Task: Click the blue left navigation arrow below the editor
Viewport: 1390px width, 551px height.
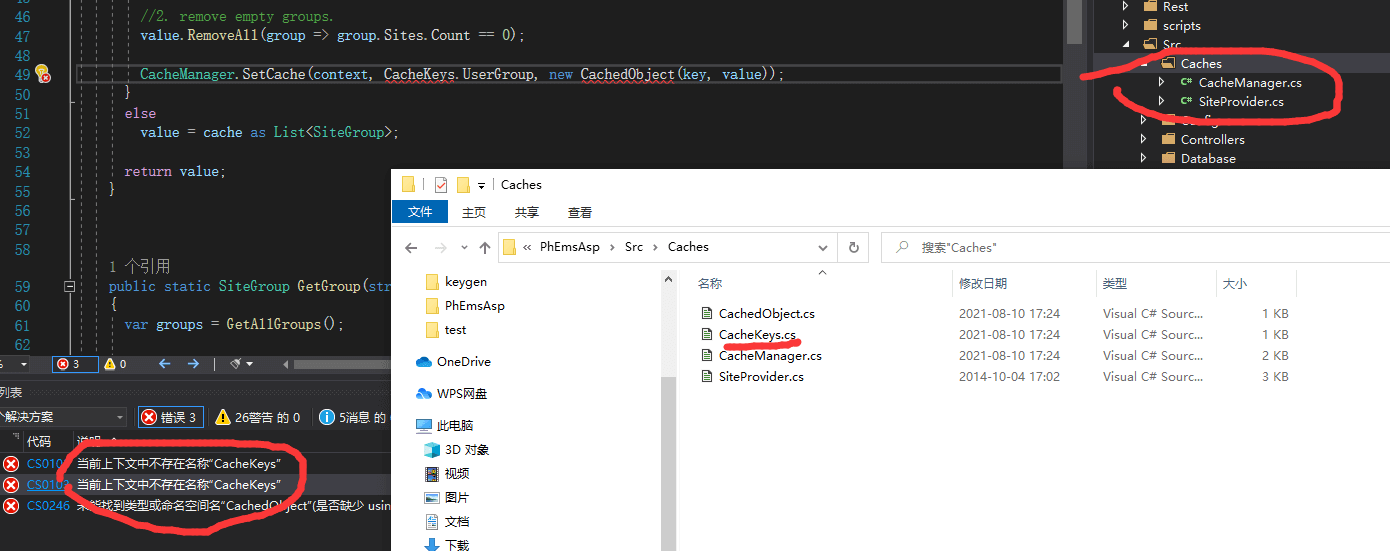Action: point(165,364)
